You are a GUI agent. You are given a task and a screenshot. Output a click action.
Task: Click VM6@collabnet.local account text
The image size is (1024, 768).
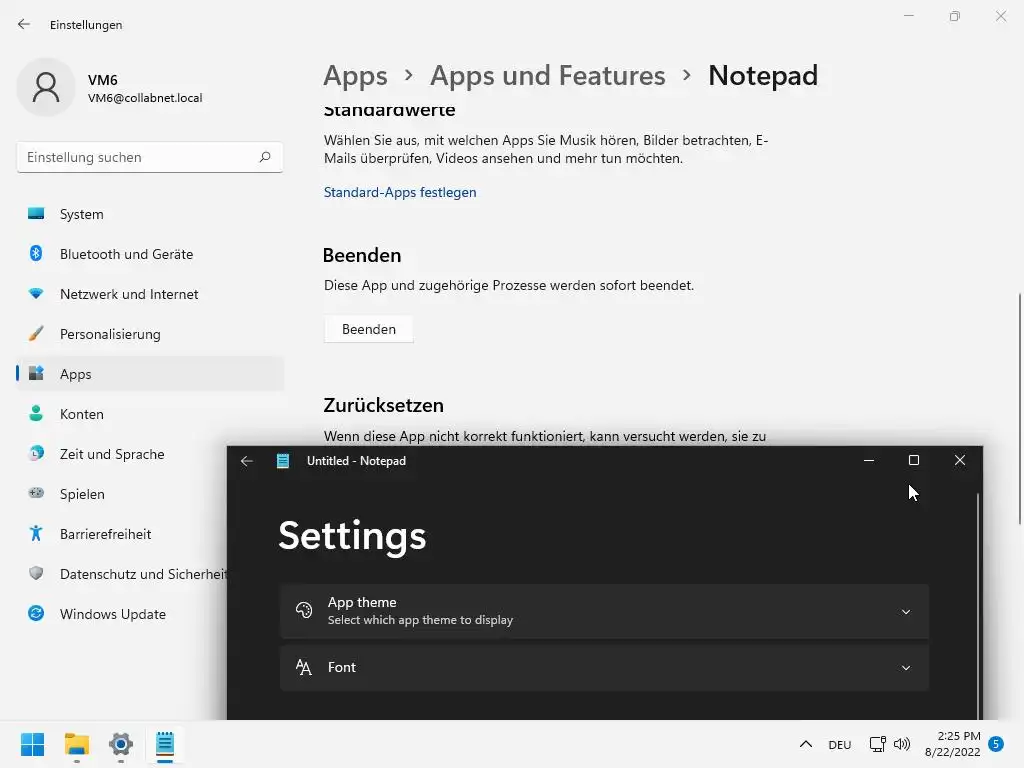point(145,98)
